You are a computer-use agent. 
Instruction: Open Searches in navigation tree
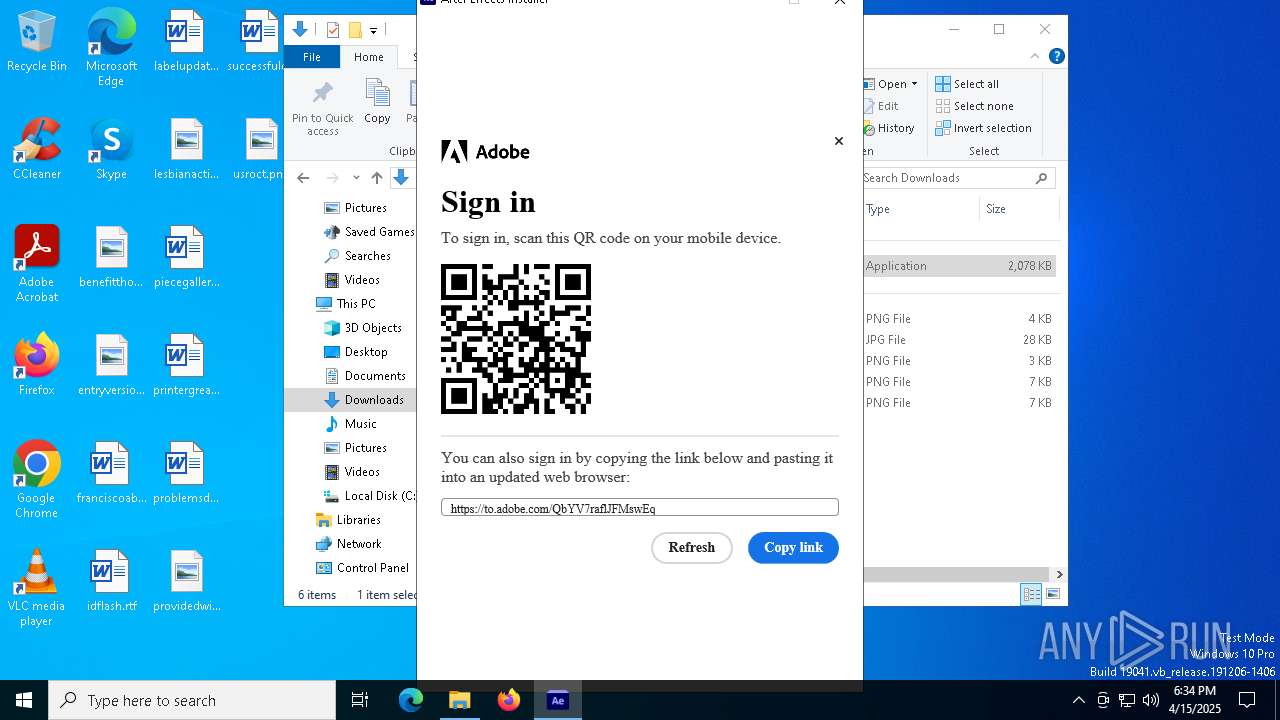(358, 256)
